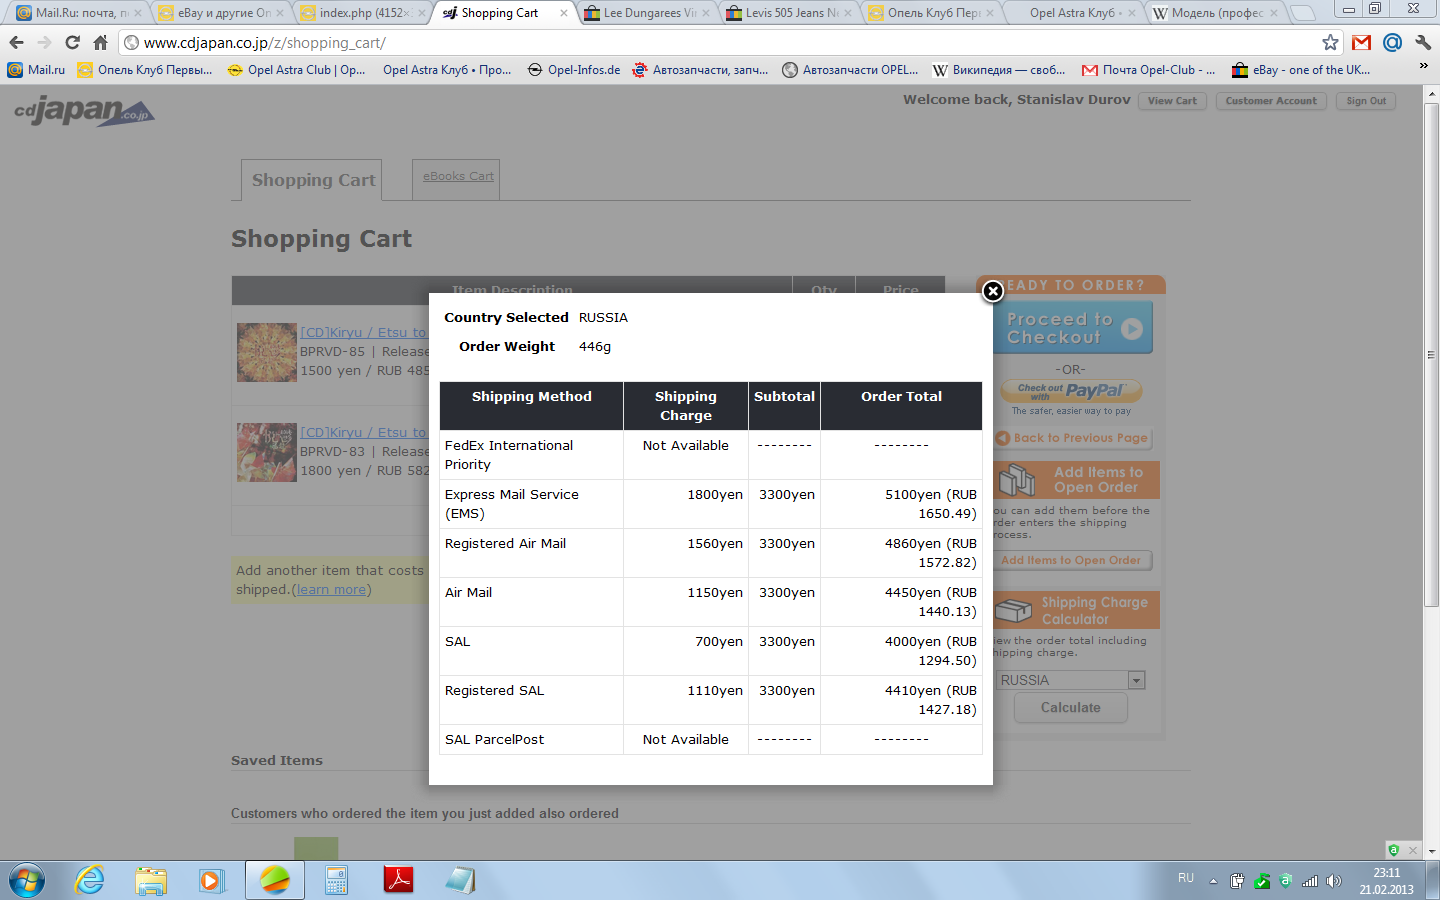Open Википедия bookmark

(x=998, y=70)
